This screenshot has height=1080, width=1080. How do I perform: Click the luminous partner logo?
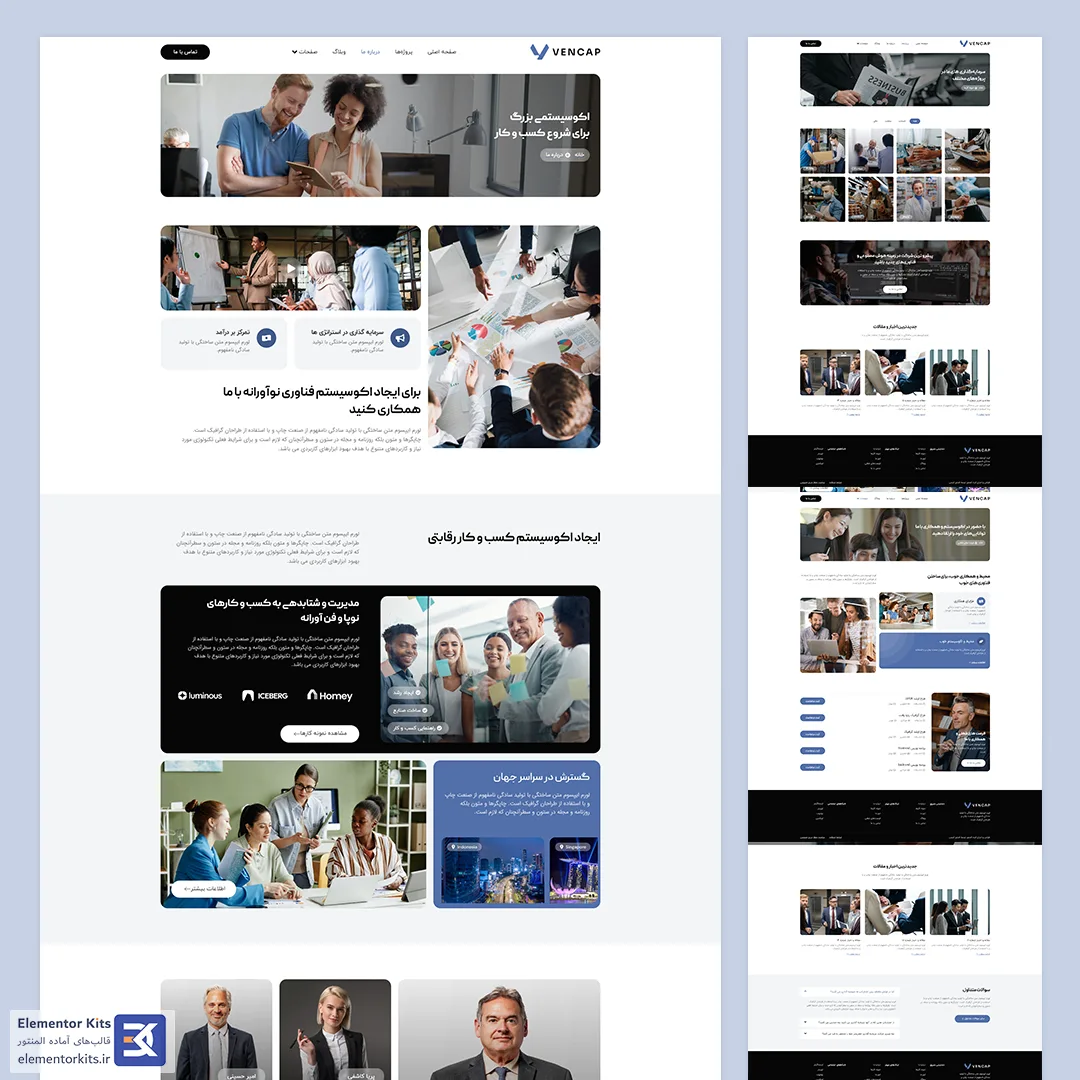[200, 696]
